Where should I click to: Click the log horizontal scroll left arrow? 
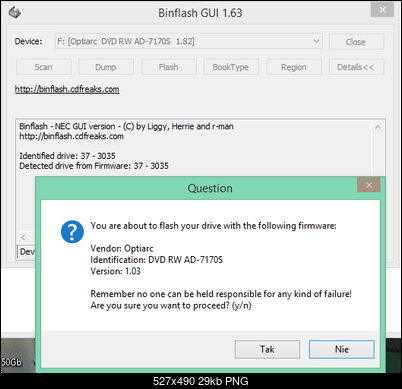[23, 237]
